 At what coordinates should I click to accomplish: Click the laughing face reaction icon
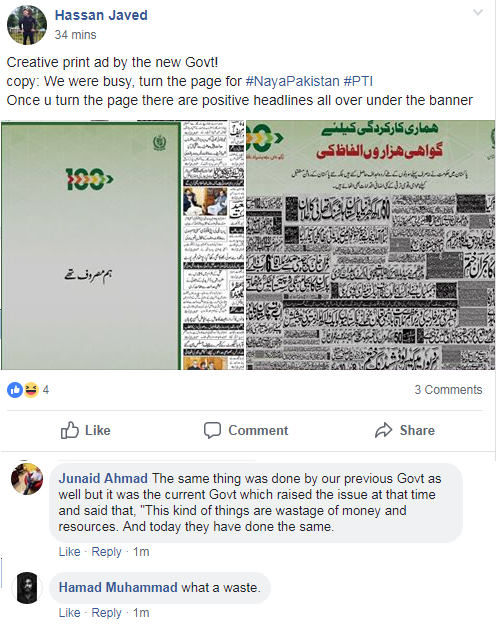[31, 390]
